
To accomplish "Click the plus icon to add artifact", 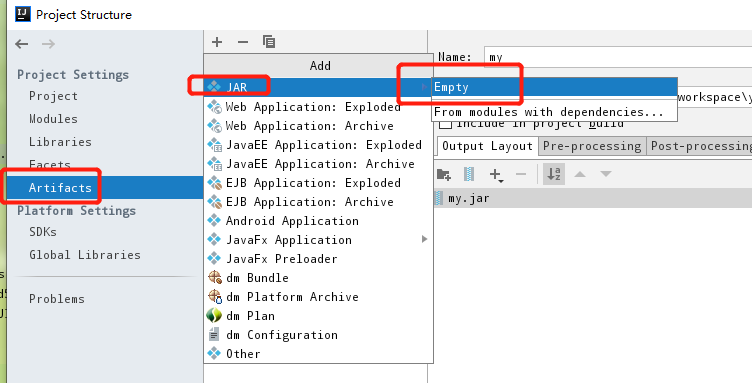I will [217, 42].
